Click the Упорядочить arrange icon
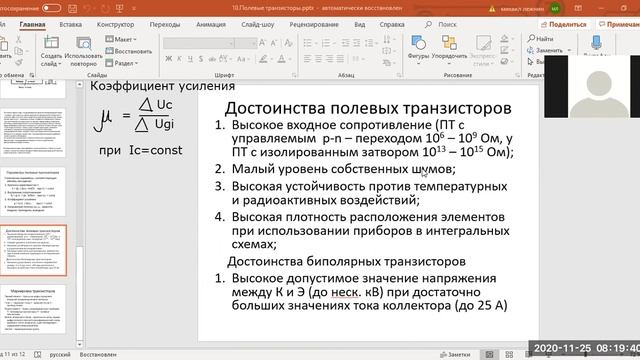The width and height of the screenshot is (640, 360). click(x=449, y=42)
